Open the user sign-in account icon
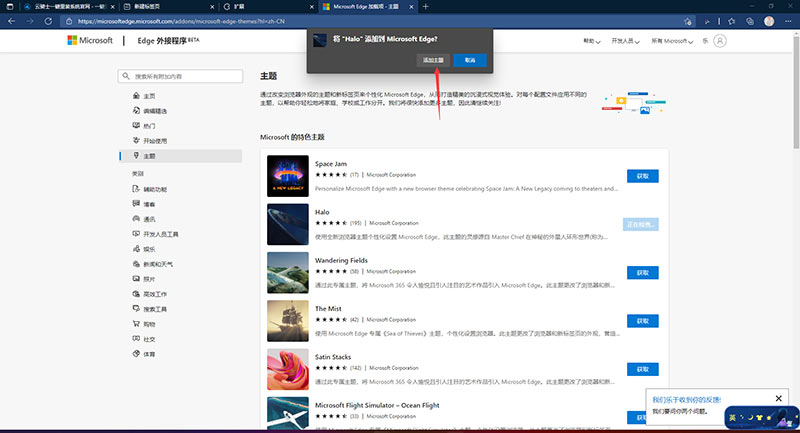Screen dimensions: 800x433 point(720,41)
